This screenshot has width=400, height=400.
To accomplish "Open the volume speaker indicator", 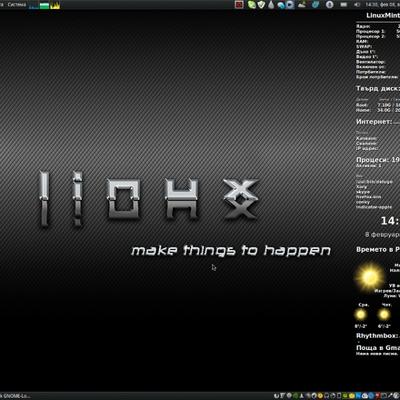I will (x=357, y=5).
